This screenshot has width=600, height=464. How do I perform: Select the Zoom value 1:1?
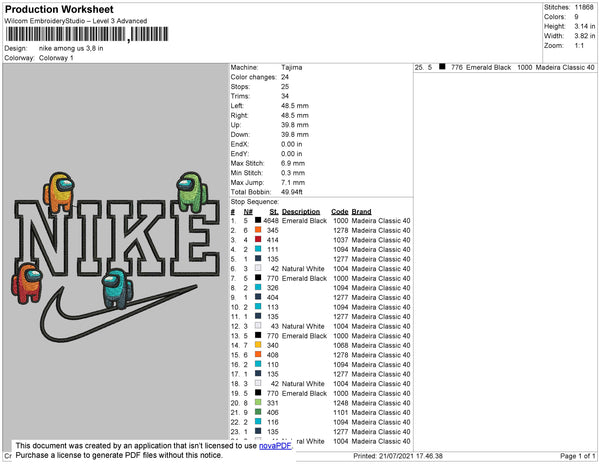click(x=579, y=46)
